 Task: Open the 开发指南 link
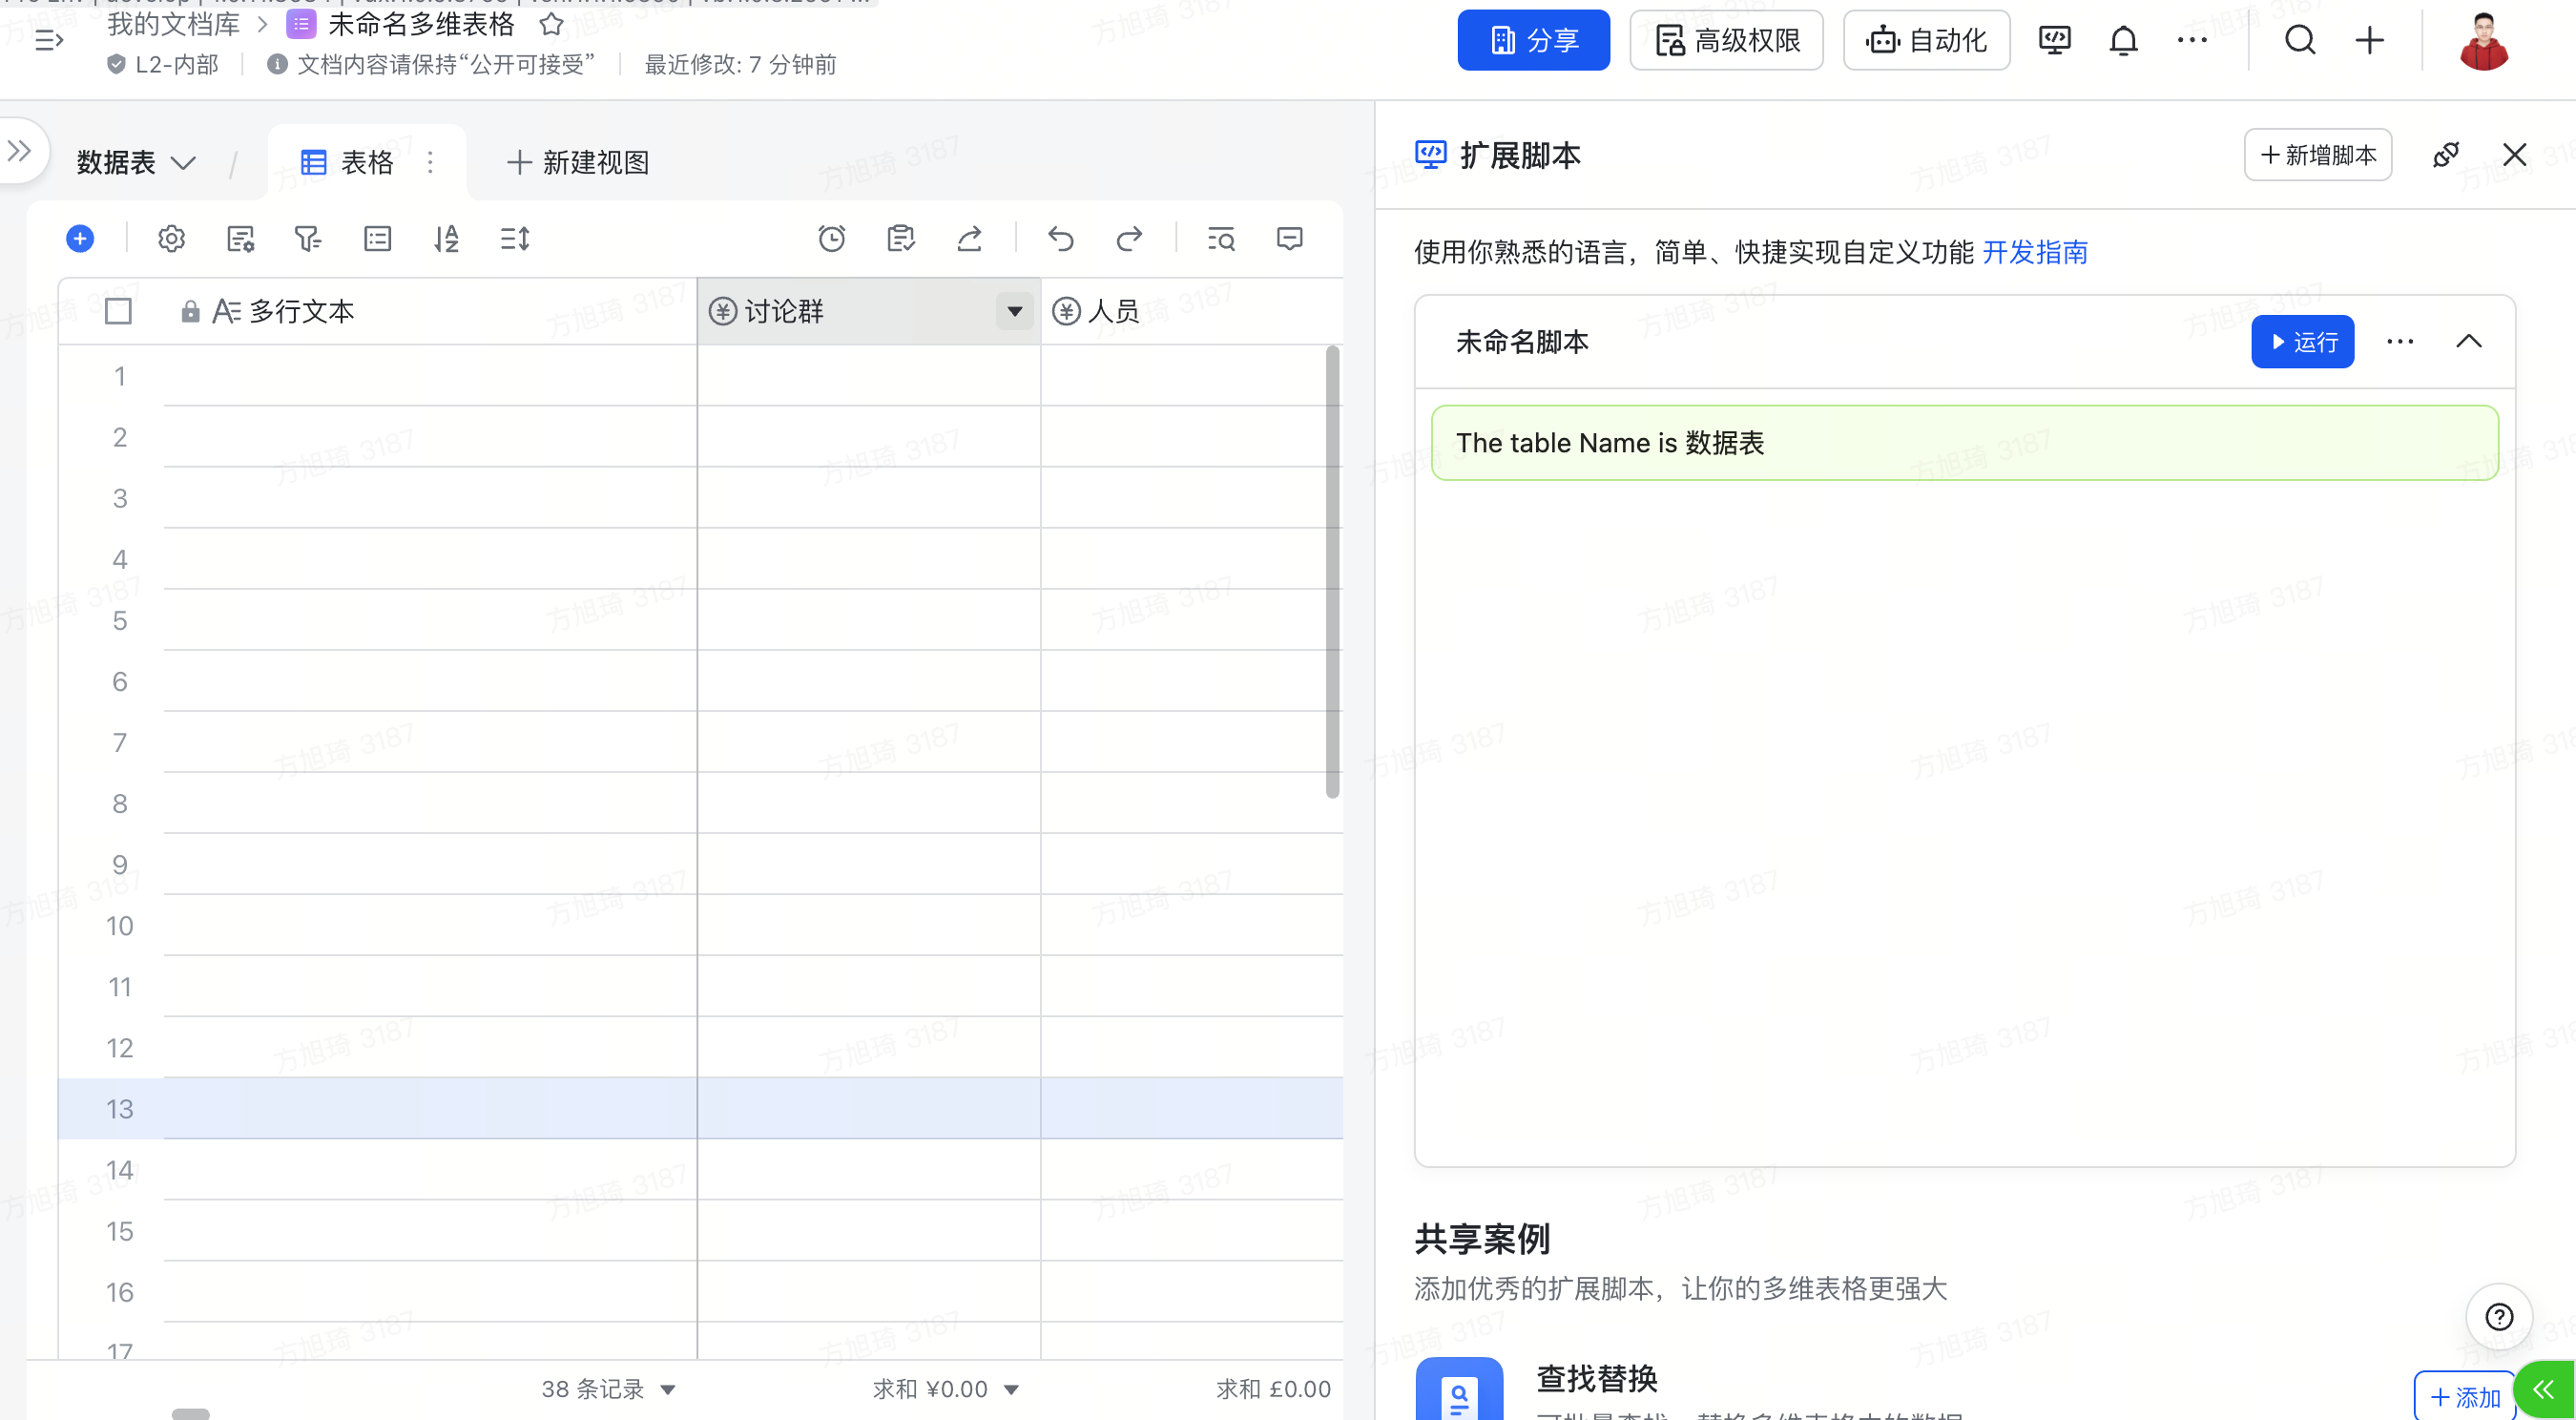[x=2035, y=252]
